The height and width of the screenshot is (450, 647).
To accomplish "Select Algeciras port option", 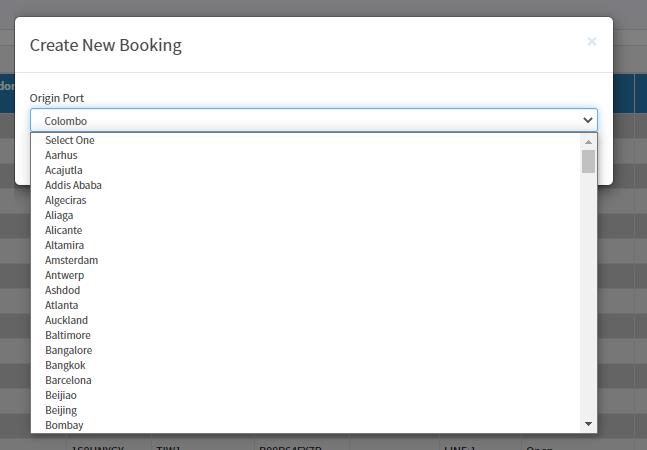I will [x=306, y=200].
